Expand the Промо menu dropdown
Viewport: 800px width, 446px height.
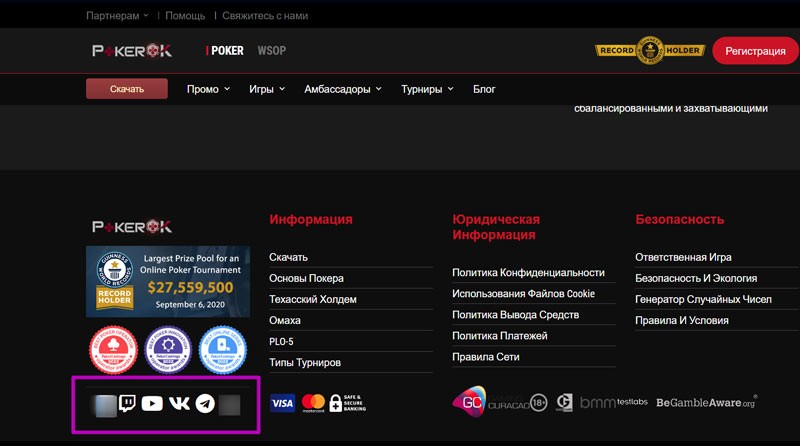click(208, 89)
